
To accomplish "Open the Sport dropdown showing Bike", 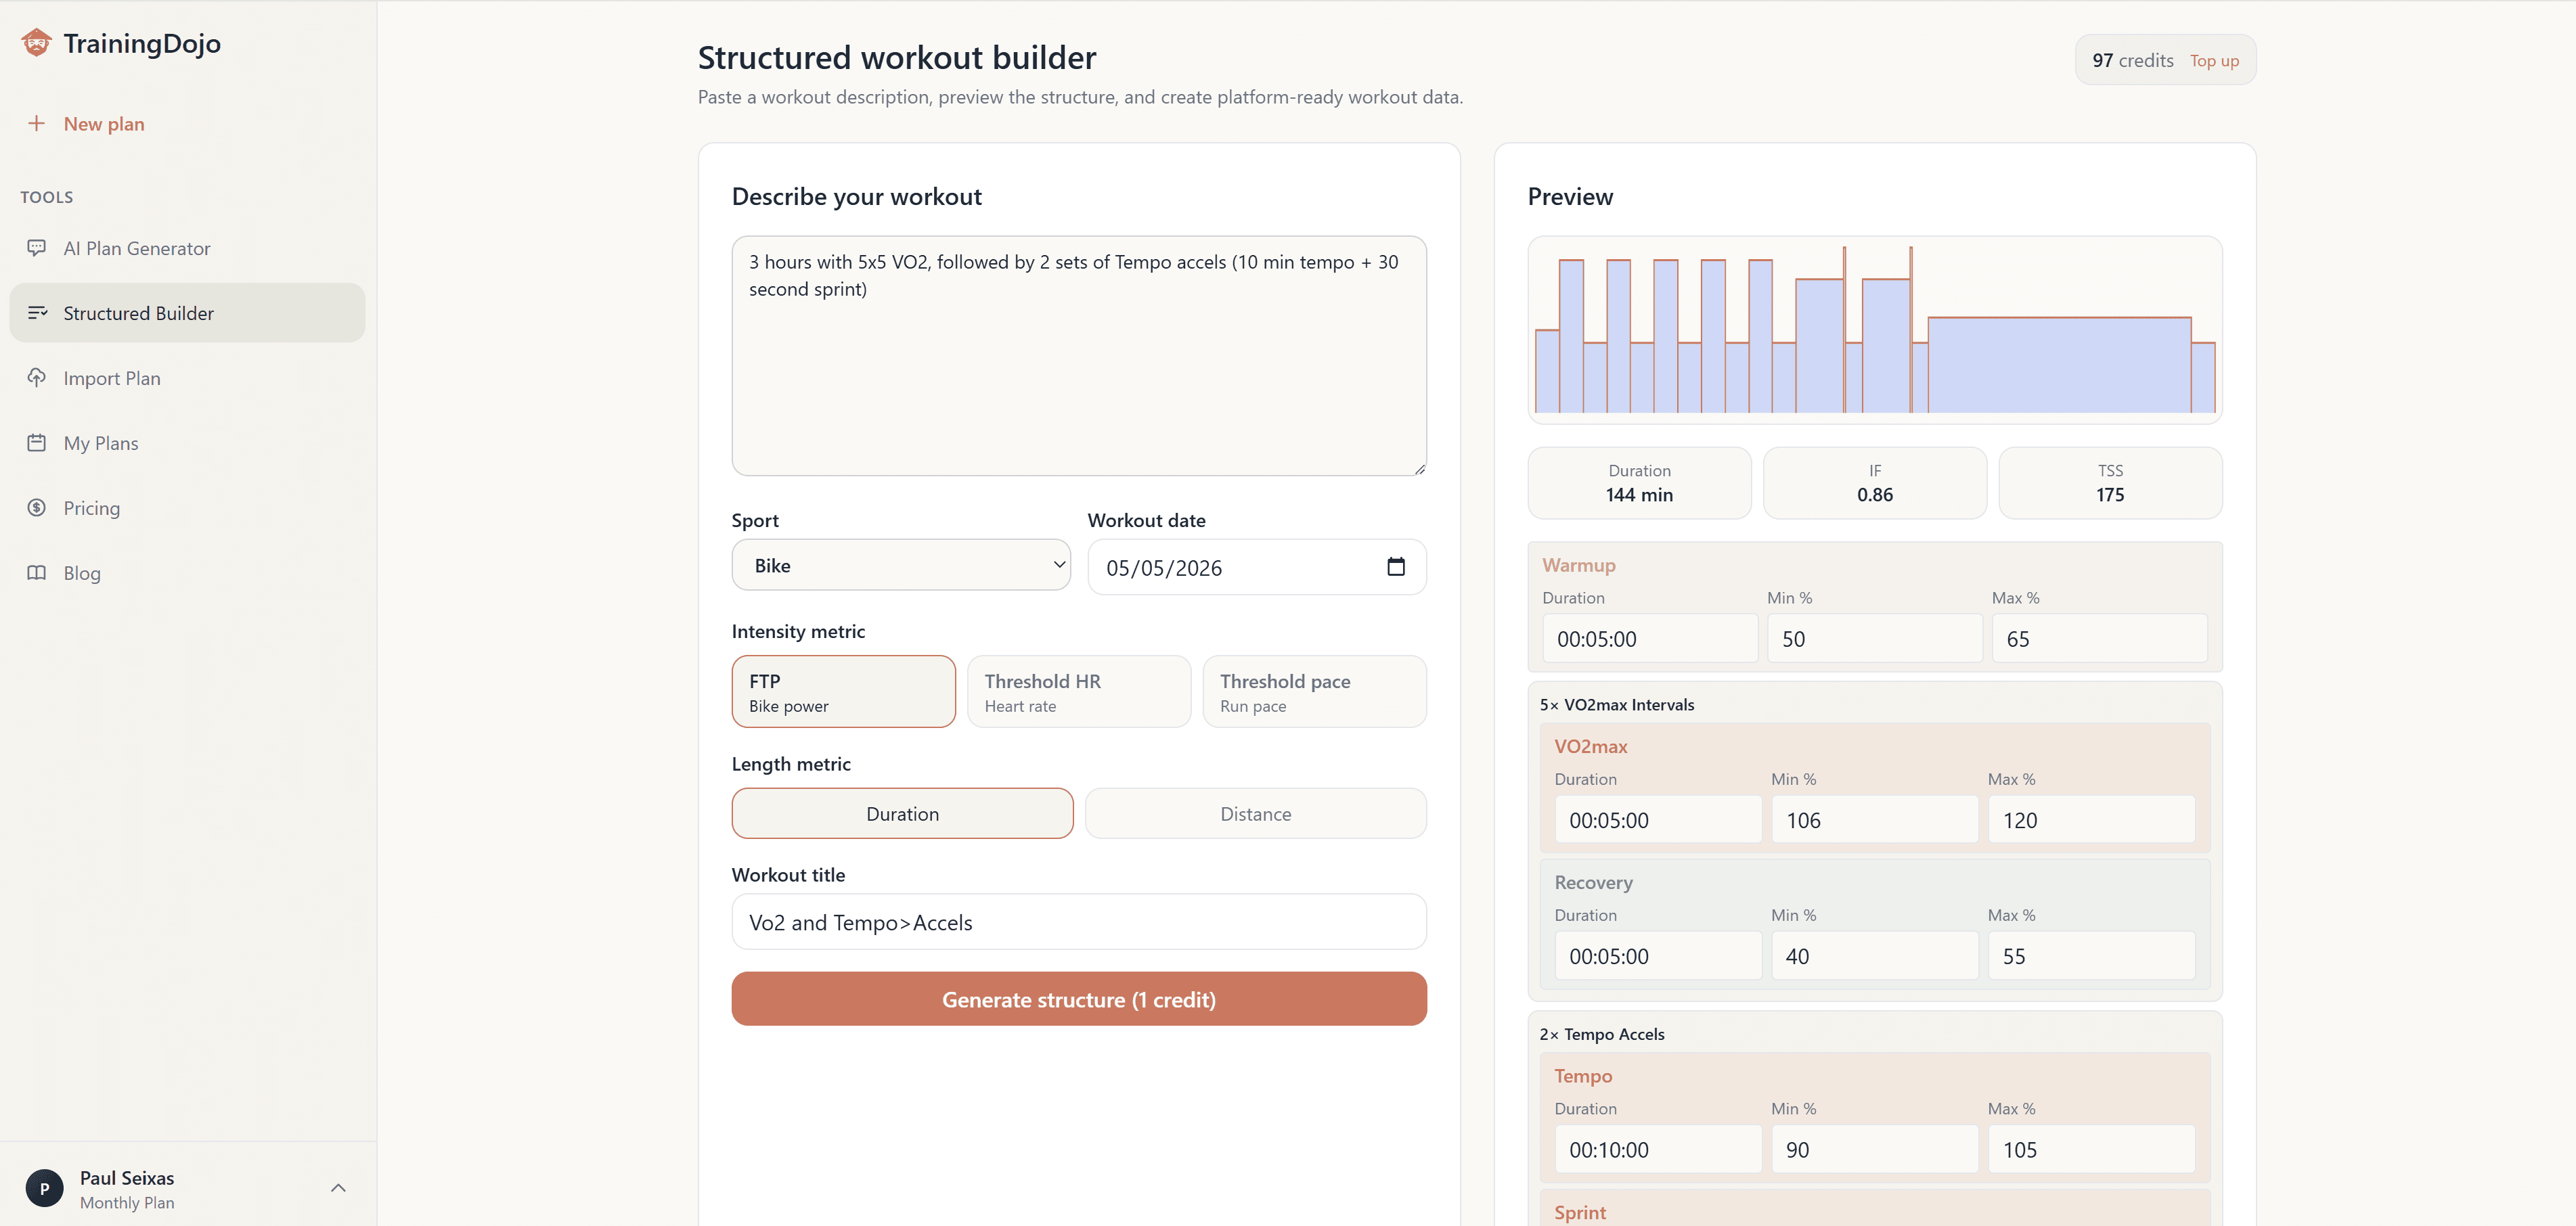I will pos(901,565).
